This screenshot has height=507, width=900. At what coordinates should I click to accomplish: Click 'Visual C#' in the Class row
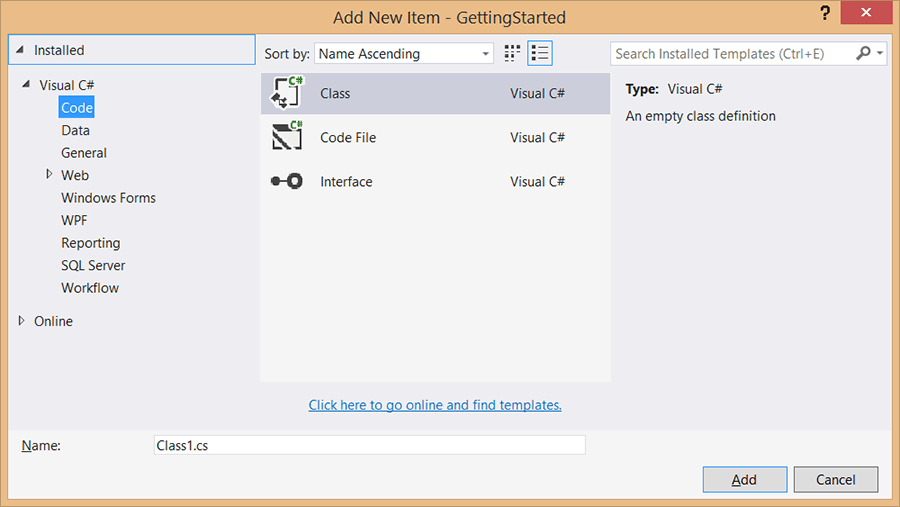[537, 93]
